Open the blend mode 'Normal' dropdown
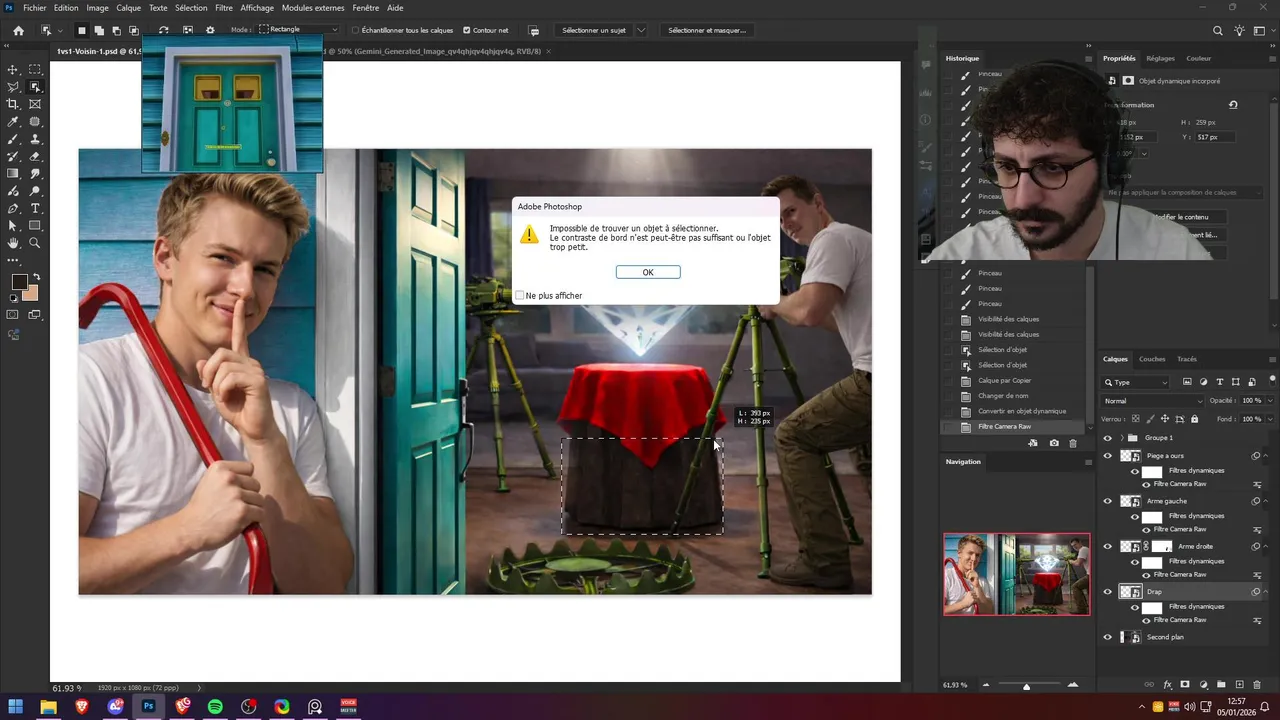 pos(1150,401)
